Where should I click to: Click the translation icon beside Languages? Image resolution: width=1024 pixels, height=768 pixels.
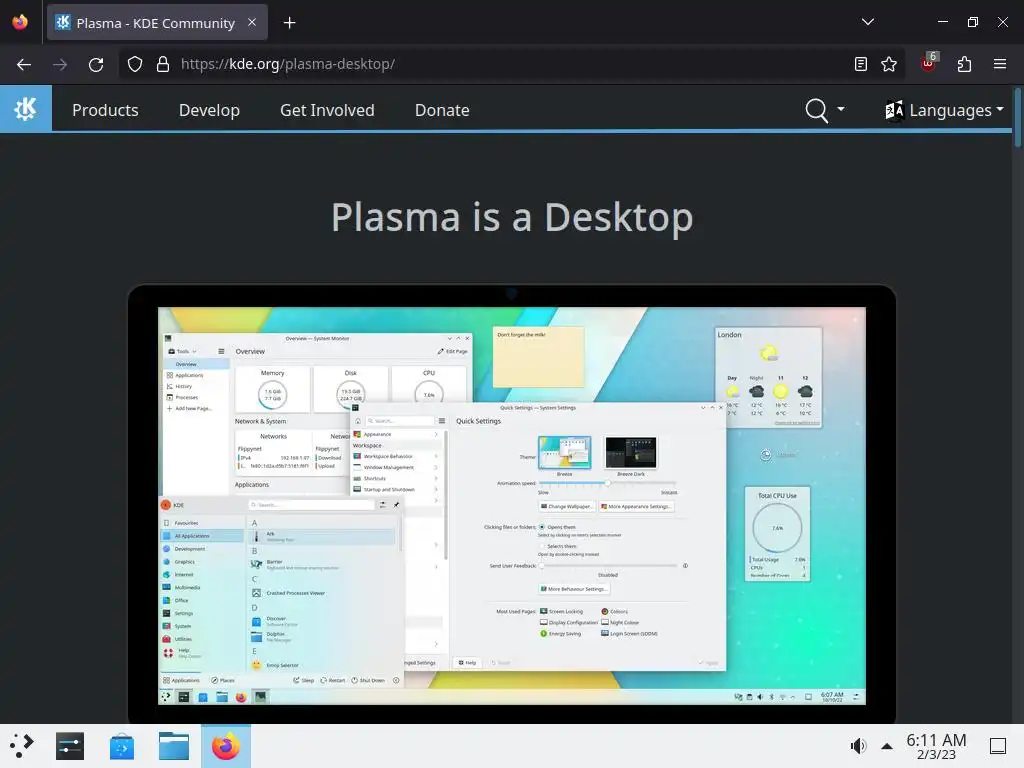[x=894, y=110]
